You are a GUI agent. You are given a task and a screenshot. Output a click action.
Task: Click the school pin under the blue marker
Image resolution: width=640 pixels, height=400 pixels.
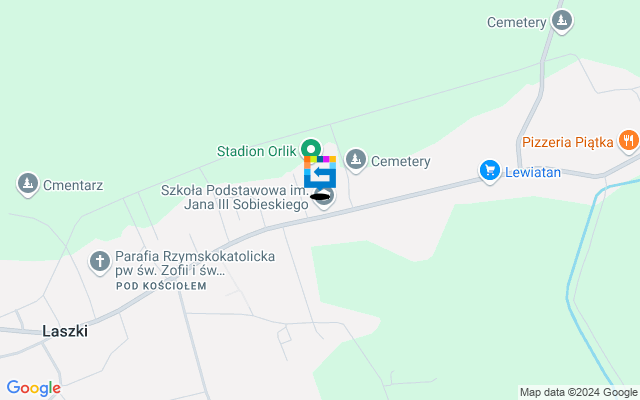click(x=324, y=198)
